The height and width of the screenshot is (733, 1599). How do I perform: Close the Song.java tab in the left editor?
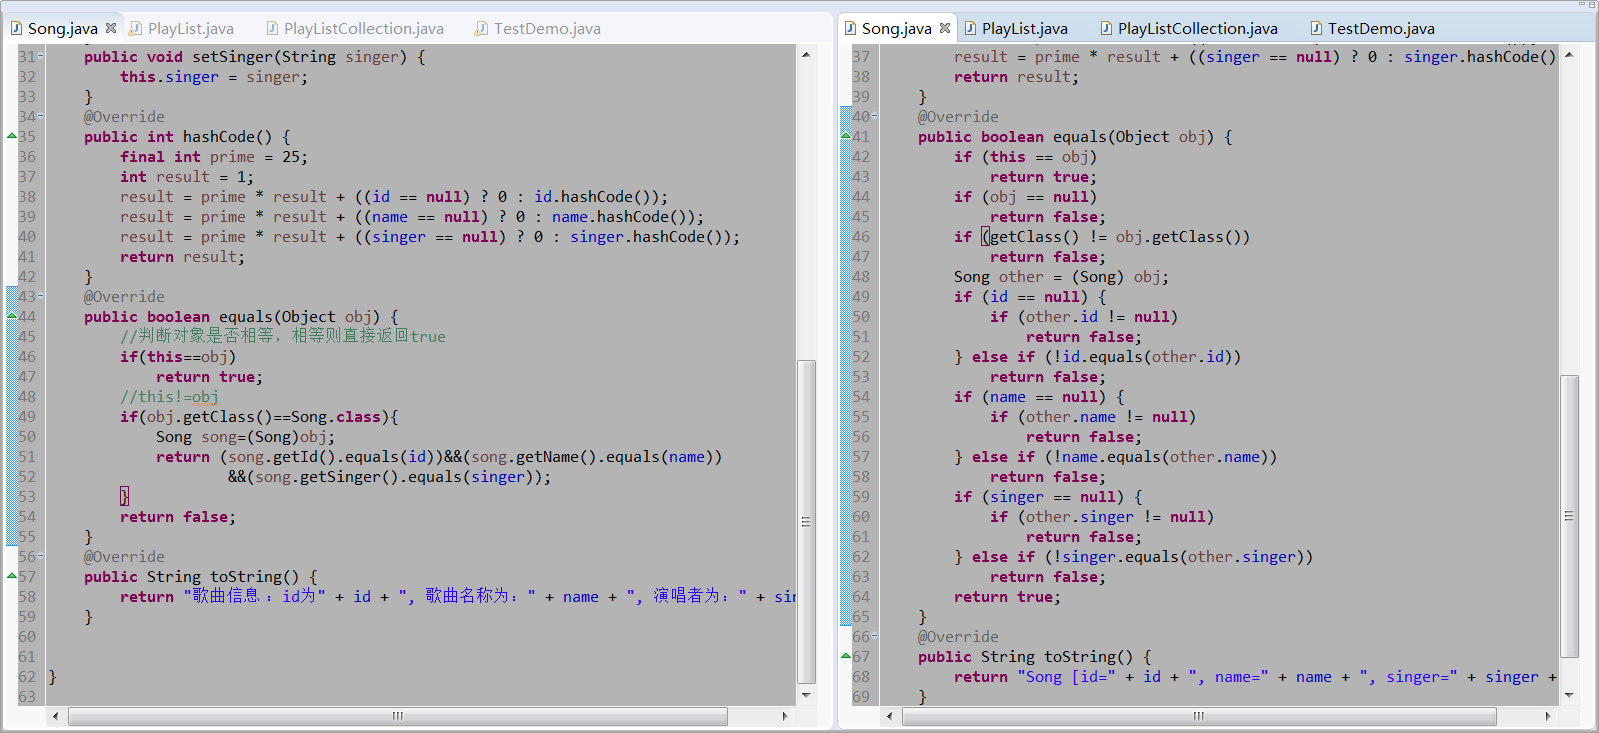click(111, 28)
